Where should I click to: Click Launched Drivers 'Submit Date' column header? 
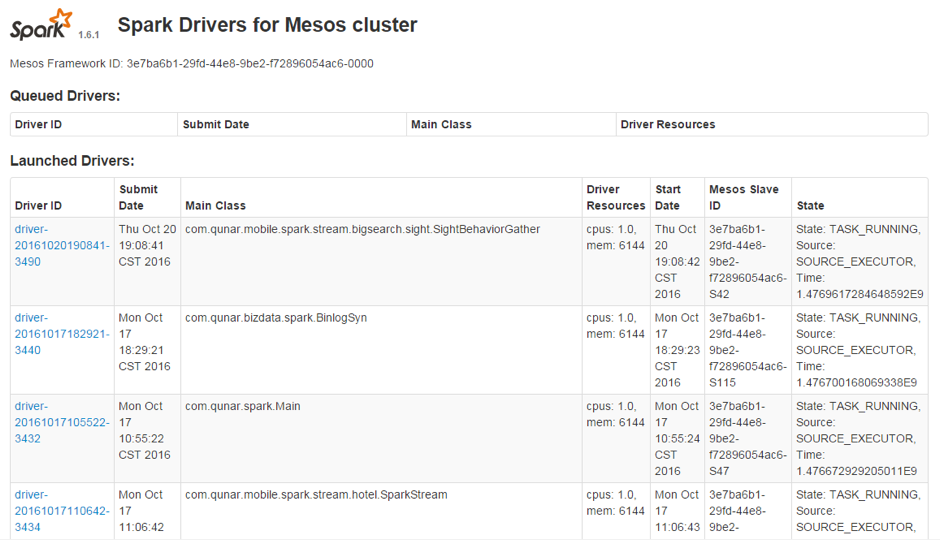tap(138, 197)
